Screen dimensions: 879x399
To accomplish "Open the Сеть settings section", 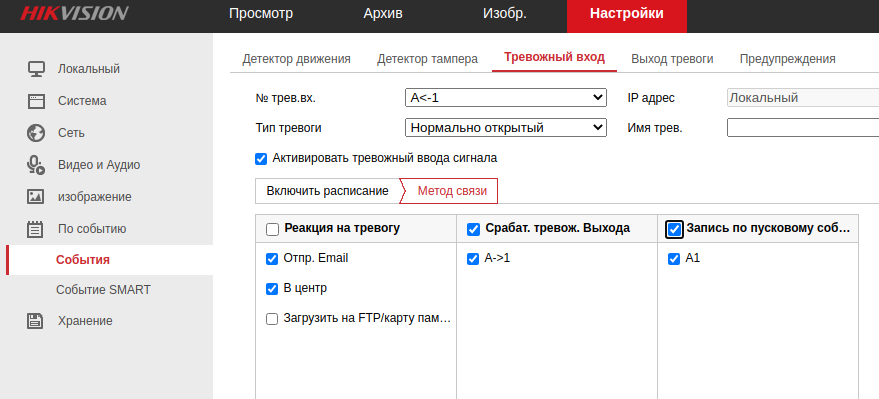I will tap(71, 133).
